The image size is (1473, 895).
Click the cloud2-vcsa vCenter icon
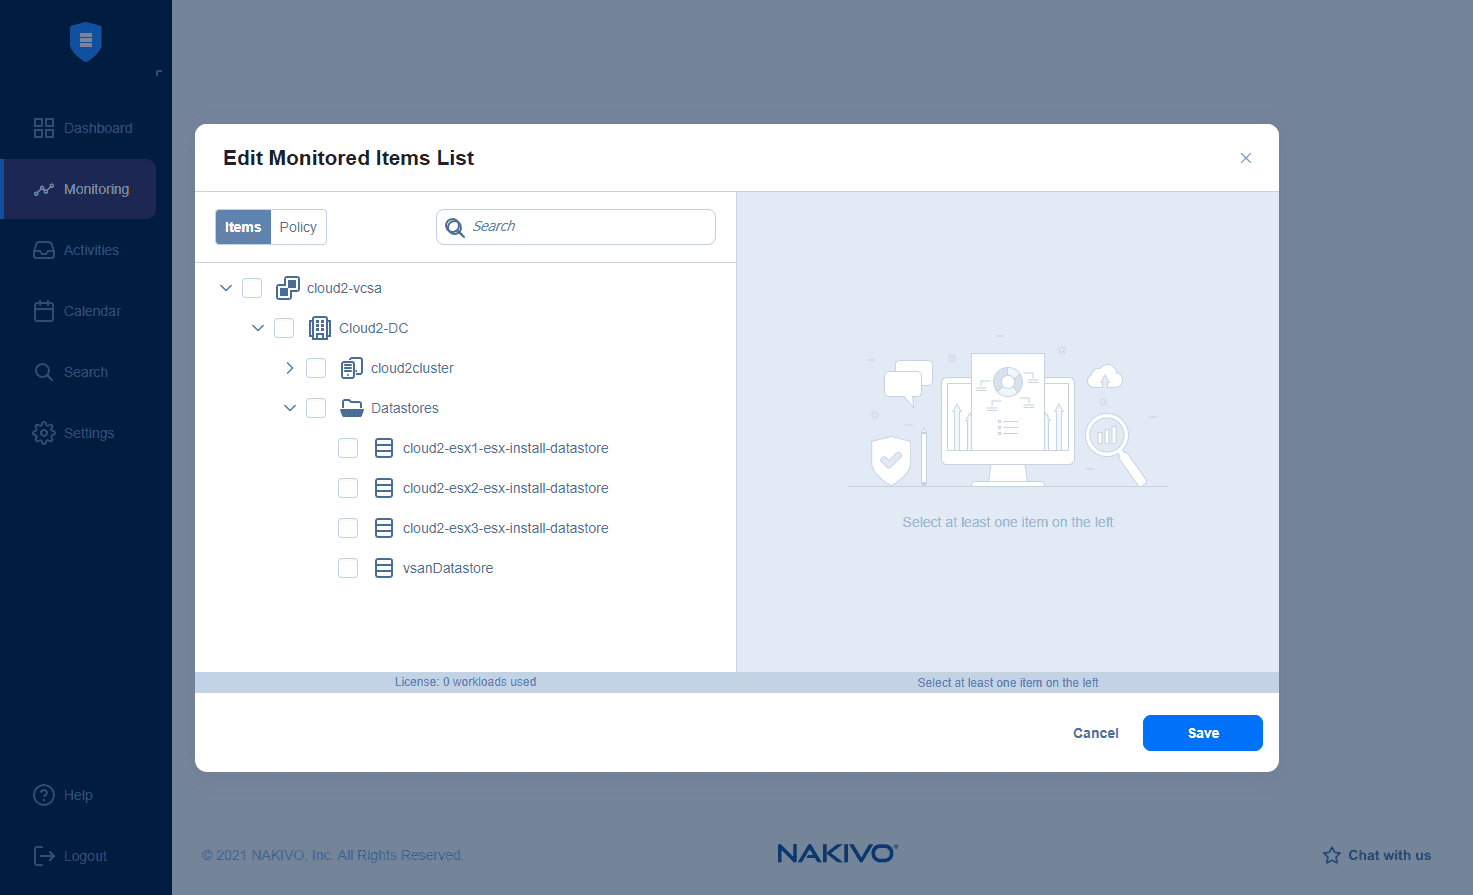pos(288,288)
